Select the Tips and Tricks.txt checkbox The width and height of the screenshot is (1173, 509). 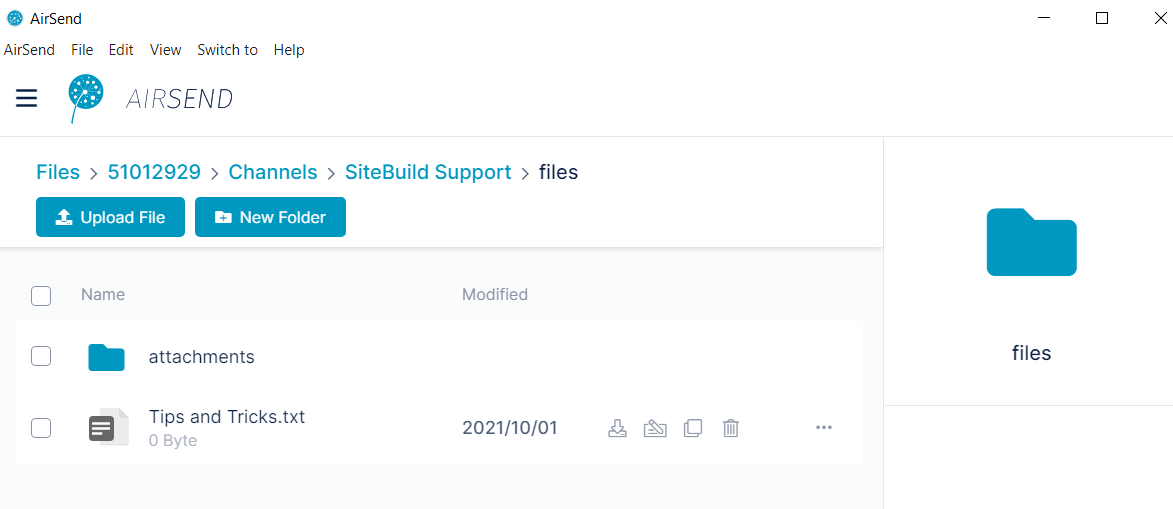tap(41, 428)
